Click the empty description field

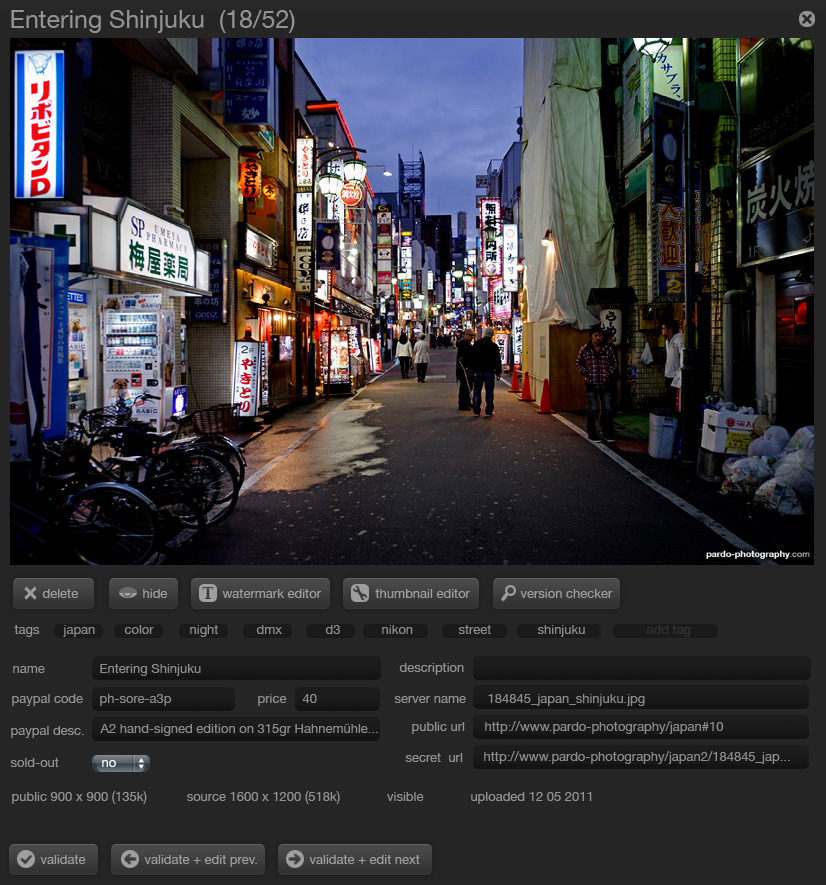[x=640, y=668]
